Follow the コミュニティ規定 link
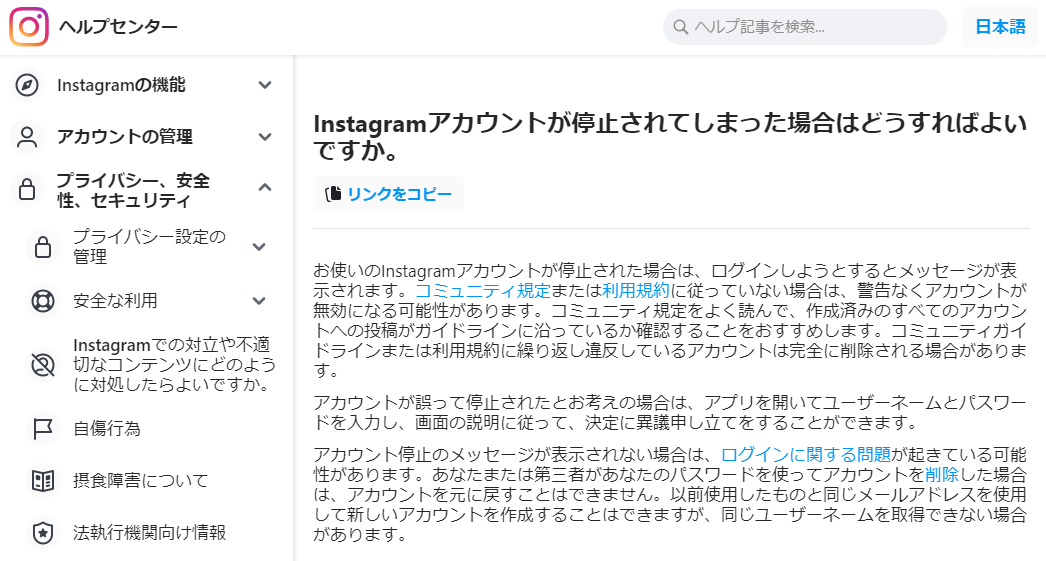Viewport: 1046px width, 561px height. click(x=482, y=291)
